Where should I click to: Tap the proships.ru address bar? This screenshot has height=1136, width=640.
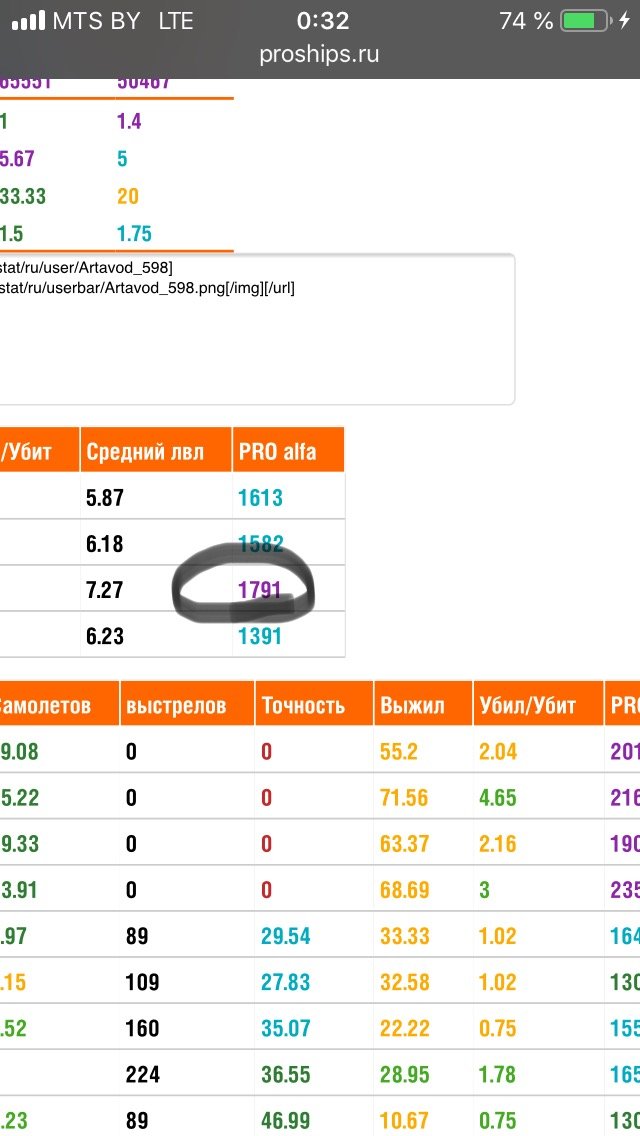click(320, 54)
